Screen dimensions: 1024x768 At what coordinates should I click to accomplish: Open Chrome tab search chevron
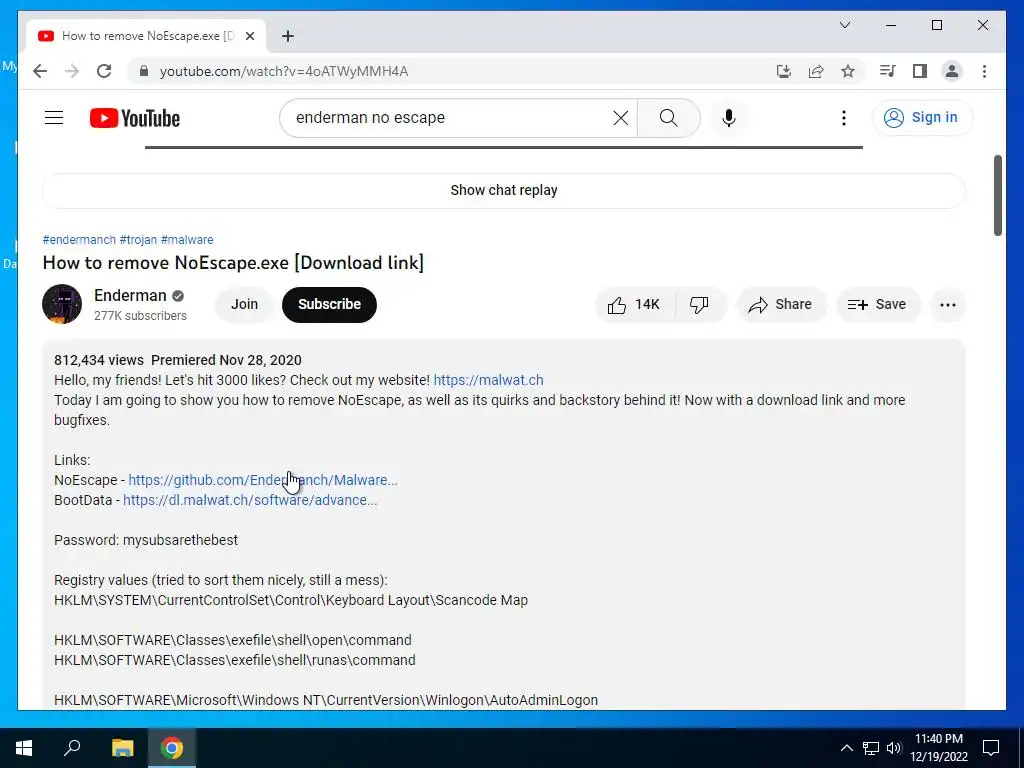tap(844, 25)
